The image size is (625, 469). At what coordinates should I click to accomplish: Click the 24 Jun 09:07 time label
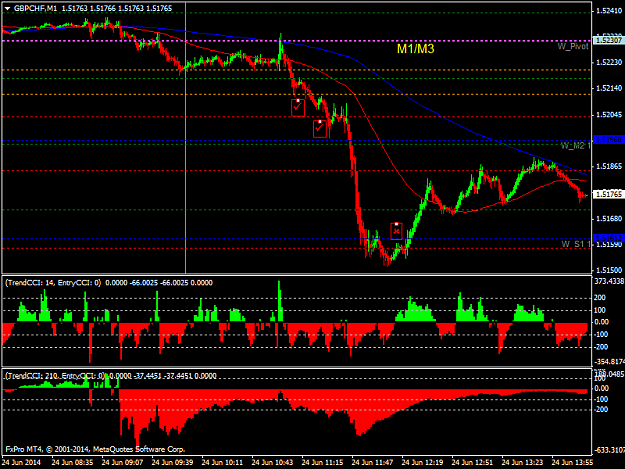(122, 463)
